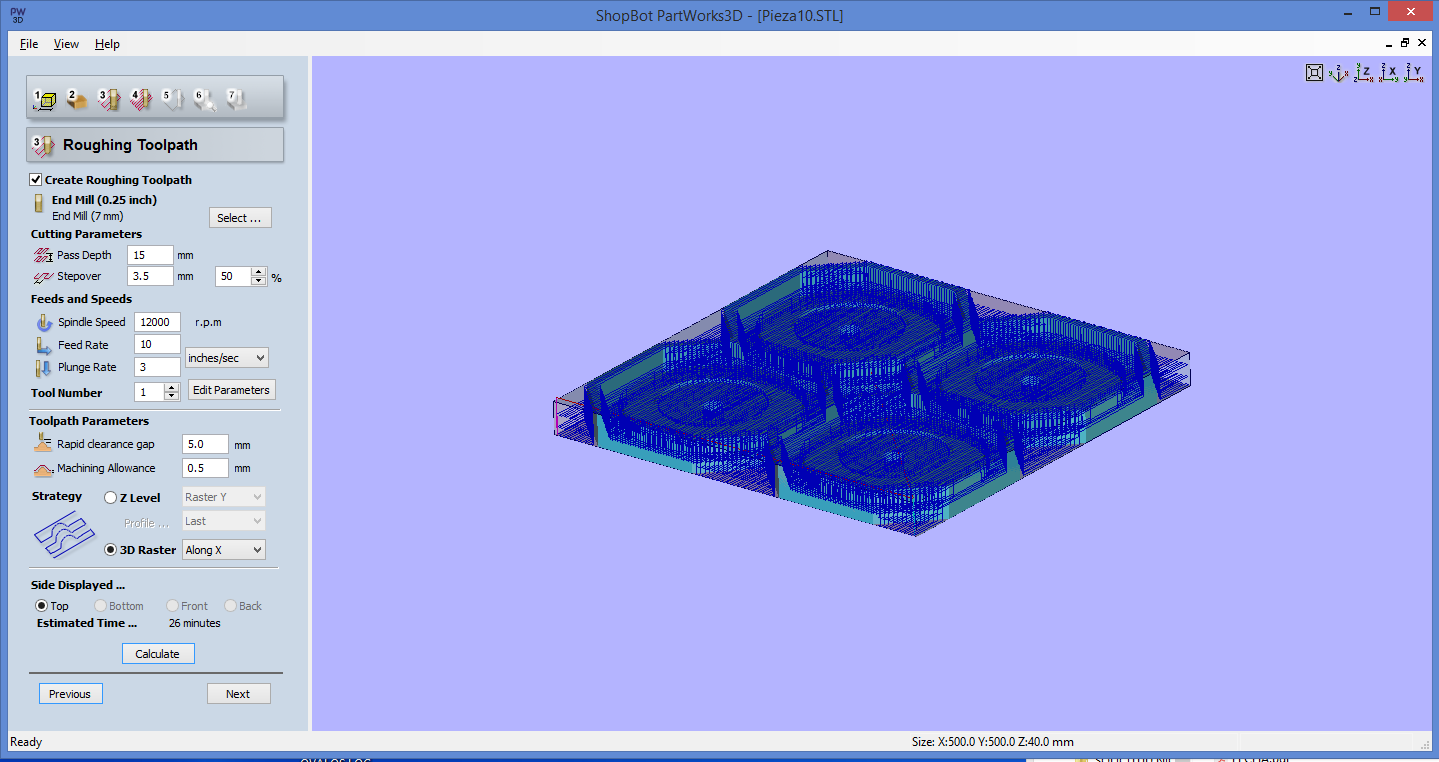This screenshot has height=762, width=1439.
Task: View the model along the X axis
Action: (1389, 72)
